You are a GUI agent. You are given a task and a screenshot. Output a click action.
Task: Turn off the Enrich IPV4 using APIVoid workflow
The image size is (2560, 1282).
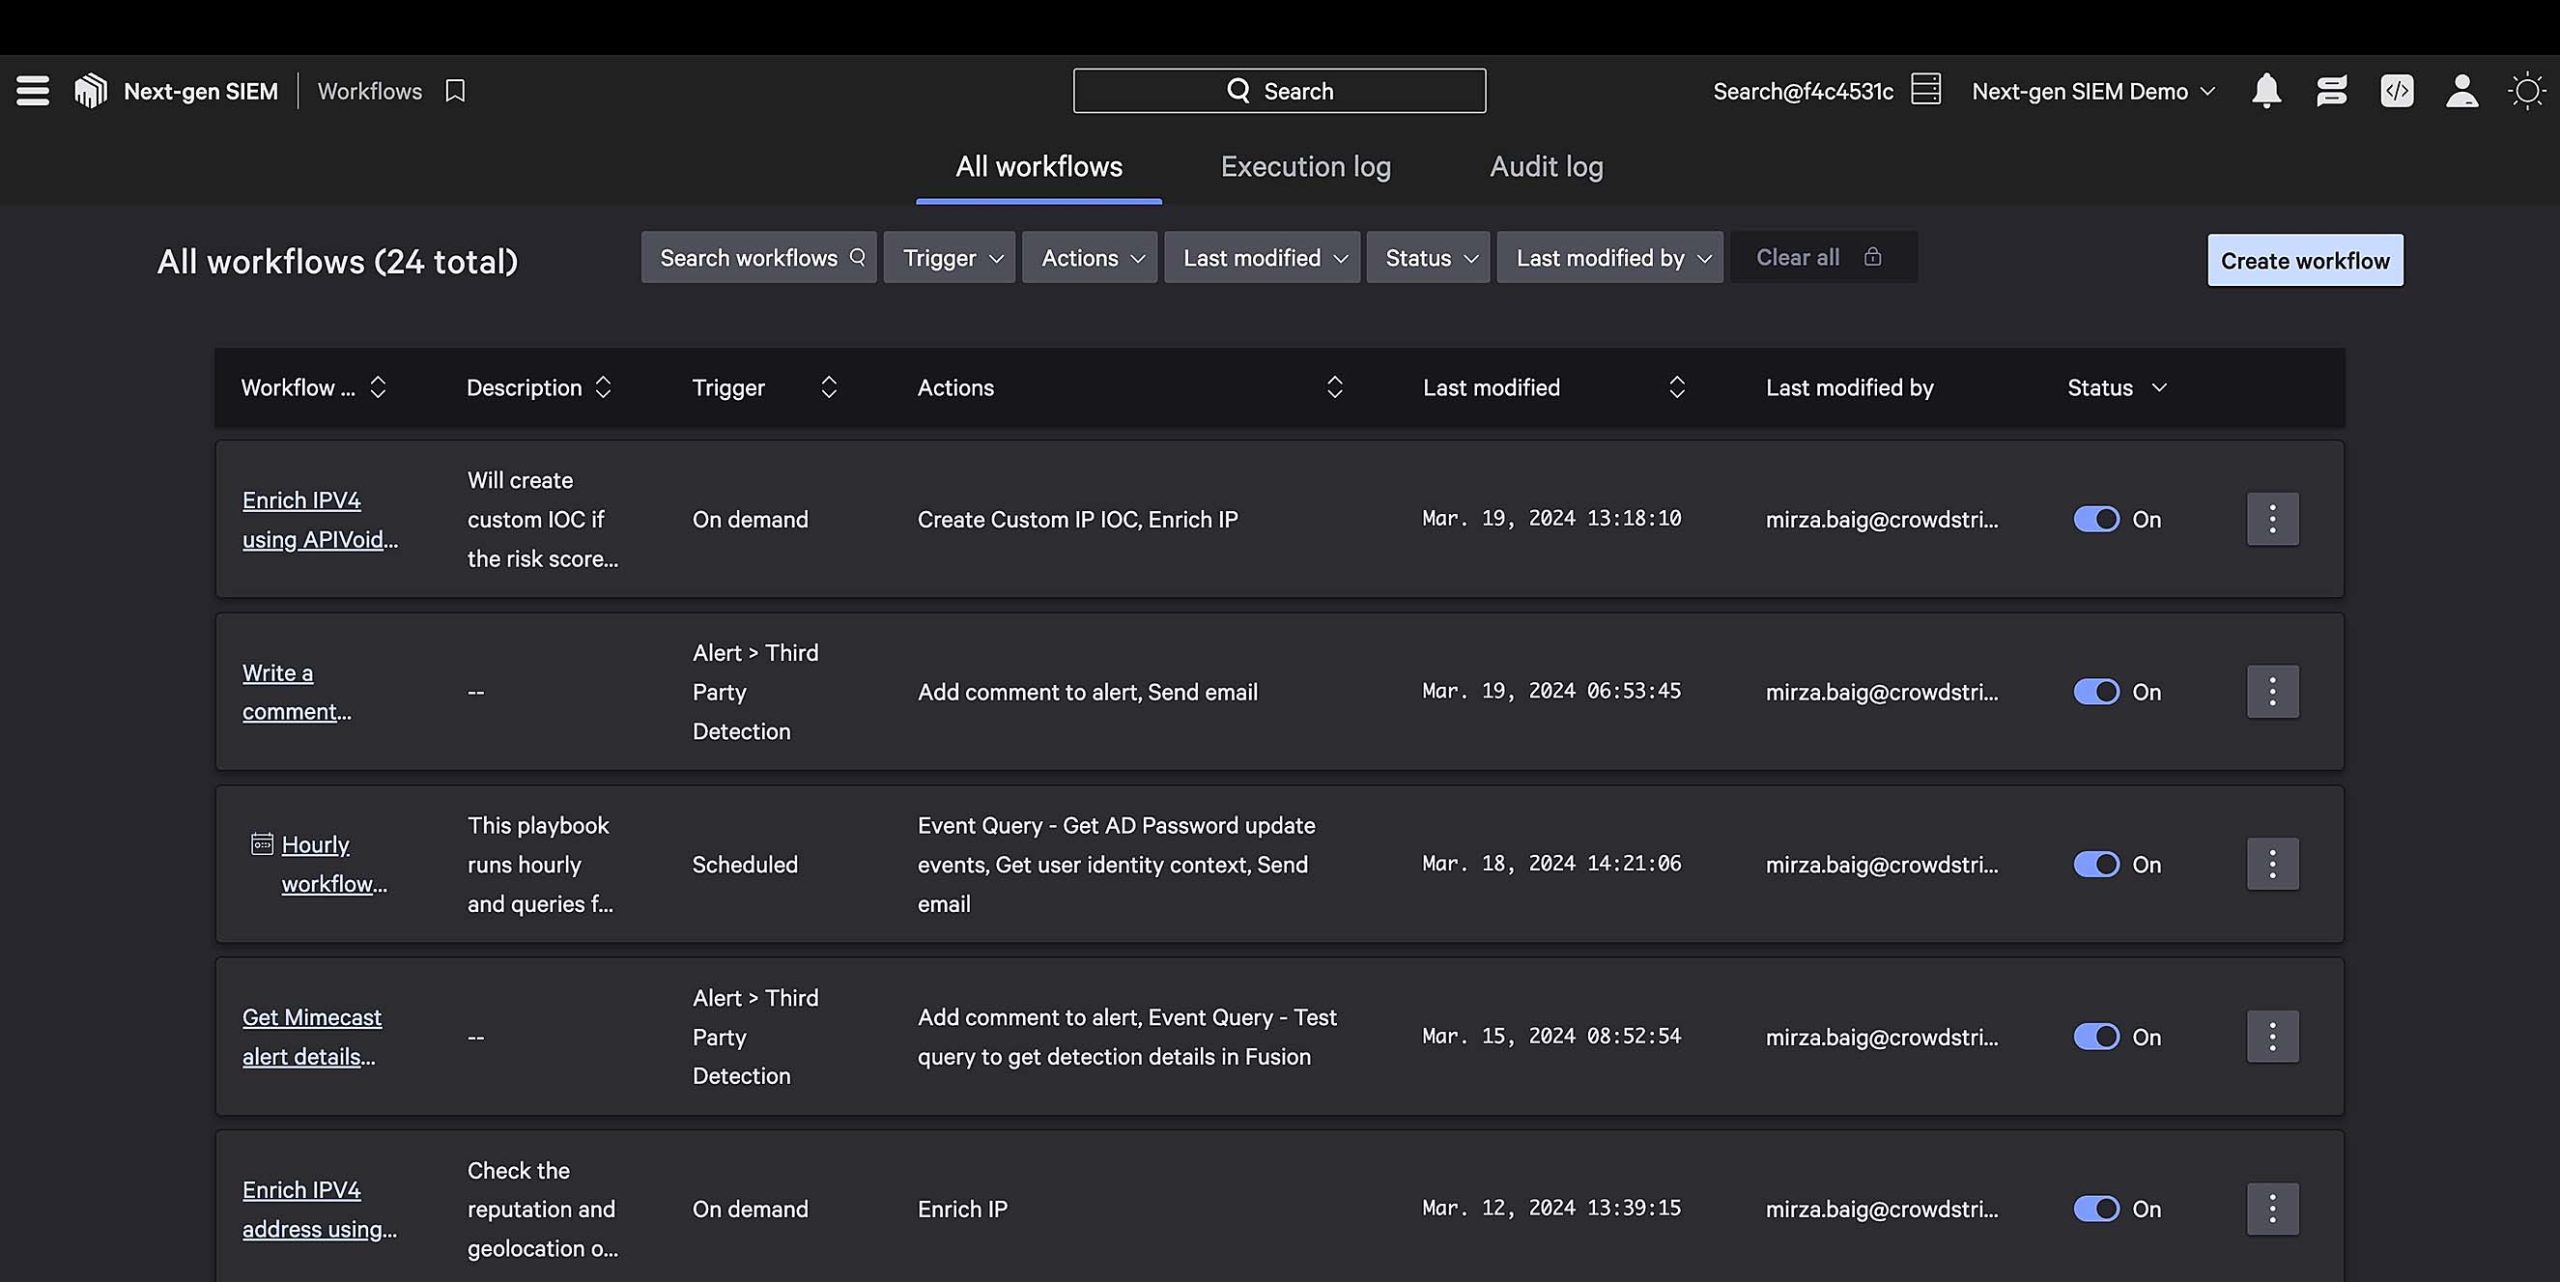click(x=2096, y=519)
